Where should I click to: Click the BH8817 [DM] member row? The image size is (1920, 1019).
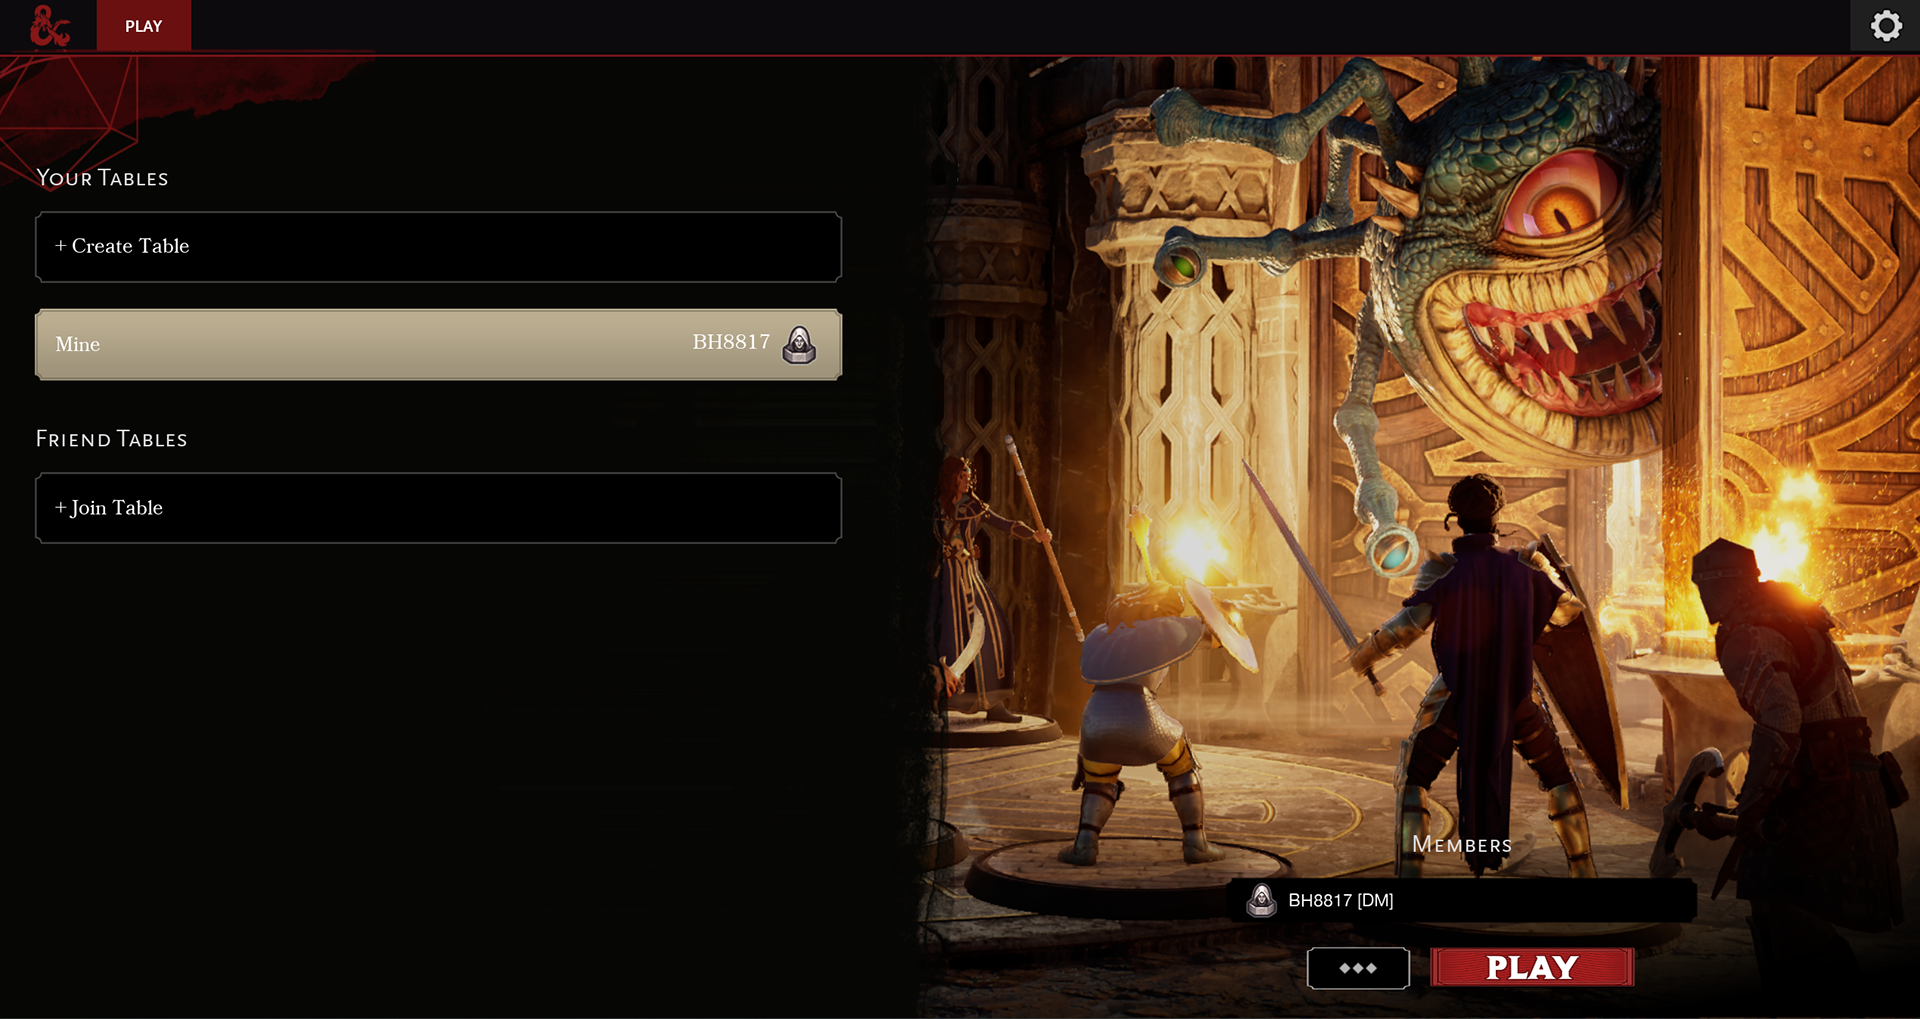[x=1461, y=900]
